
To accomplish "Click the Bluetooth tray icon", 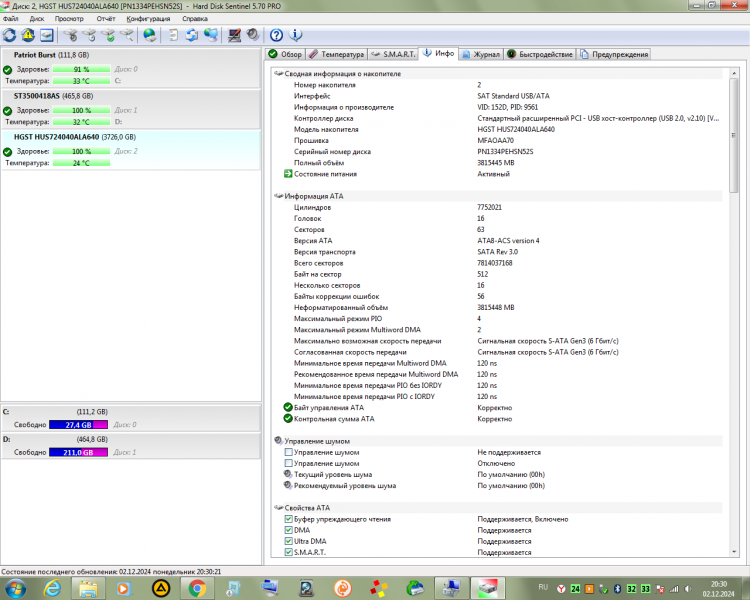I will point(618,589).
